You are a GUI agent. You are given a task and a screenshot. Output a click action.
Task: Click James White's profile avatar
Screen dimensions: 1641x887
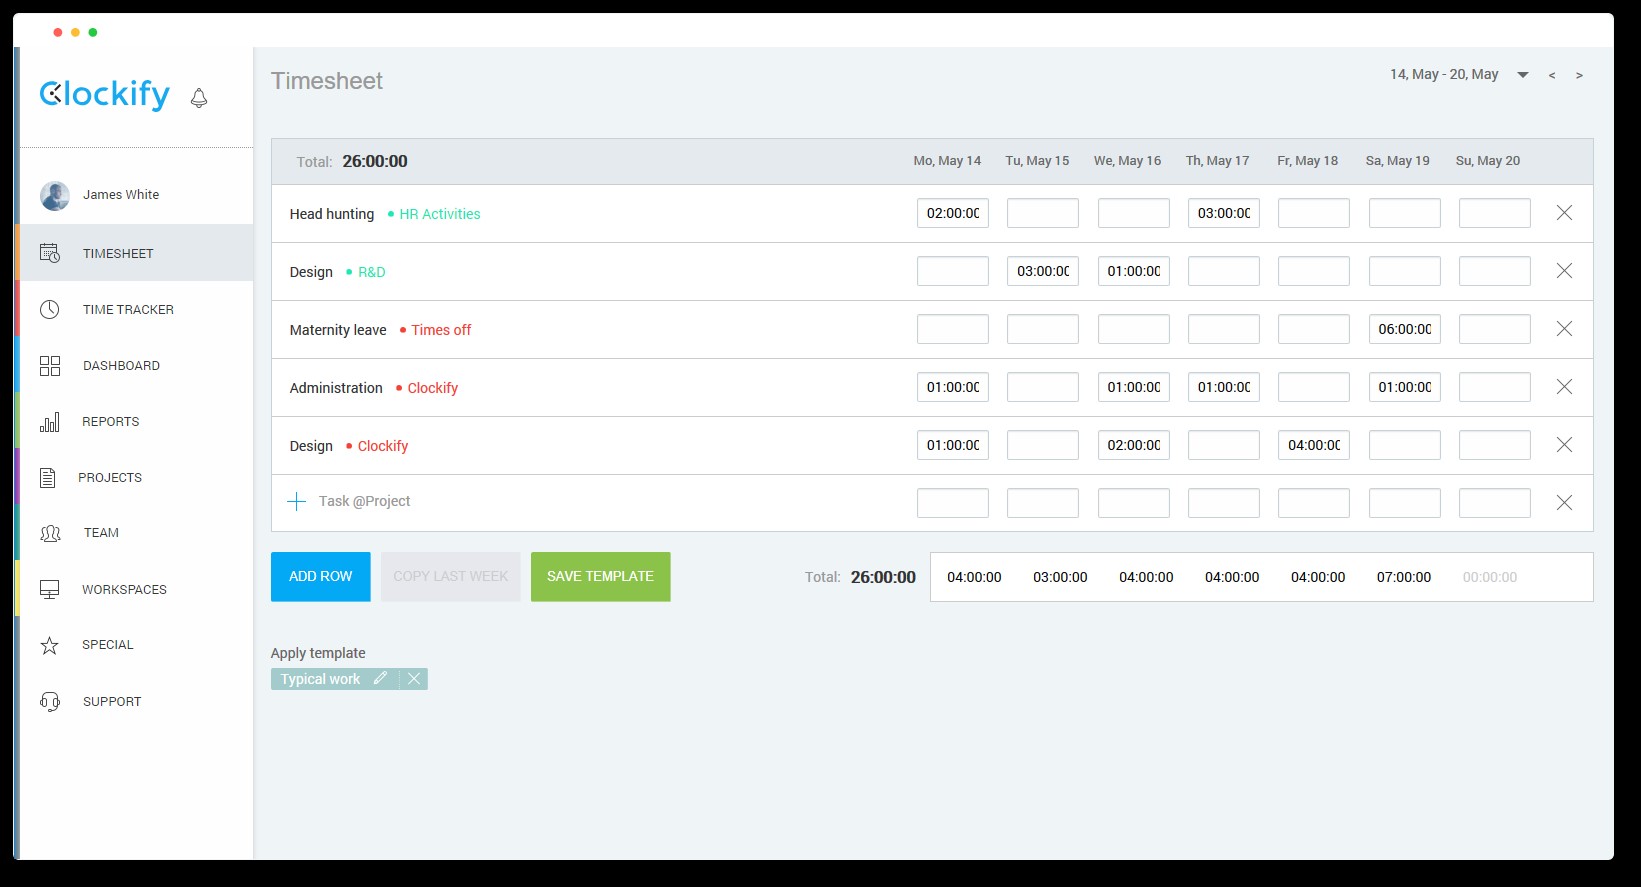(55, 195)
